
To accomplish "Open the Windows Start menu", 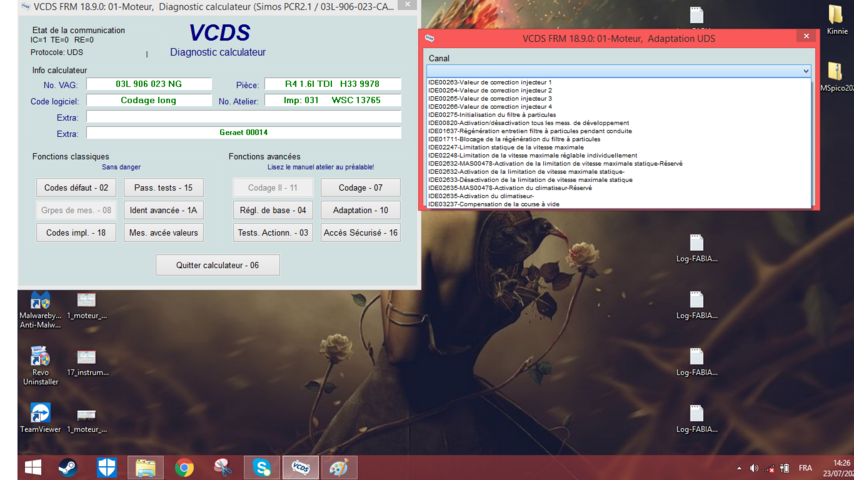I will point(33,467).
